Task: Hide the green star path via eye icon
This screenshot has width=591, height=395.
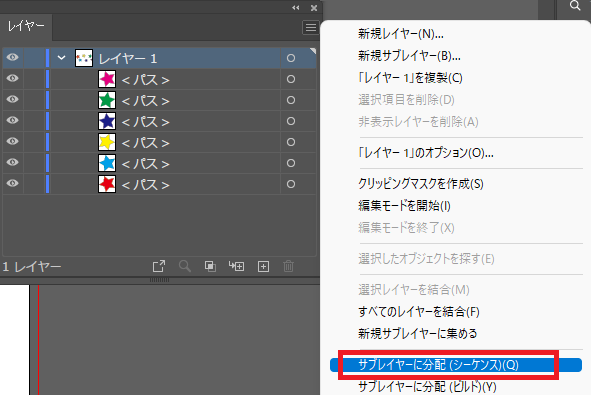Action: 12,99
